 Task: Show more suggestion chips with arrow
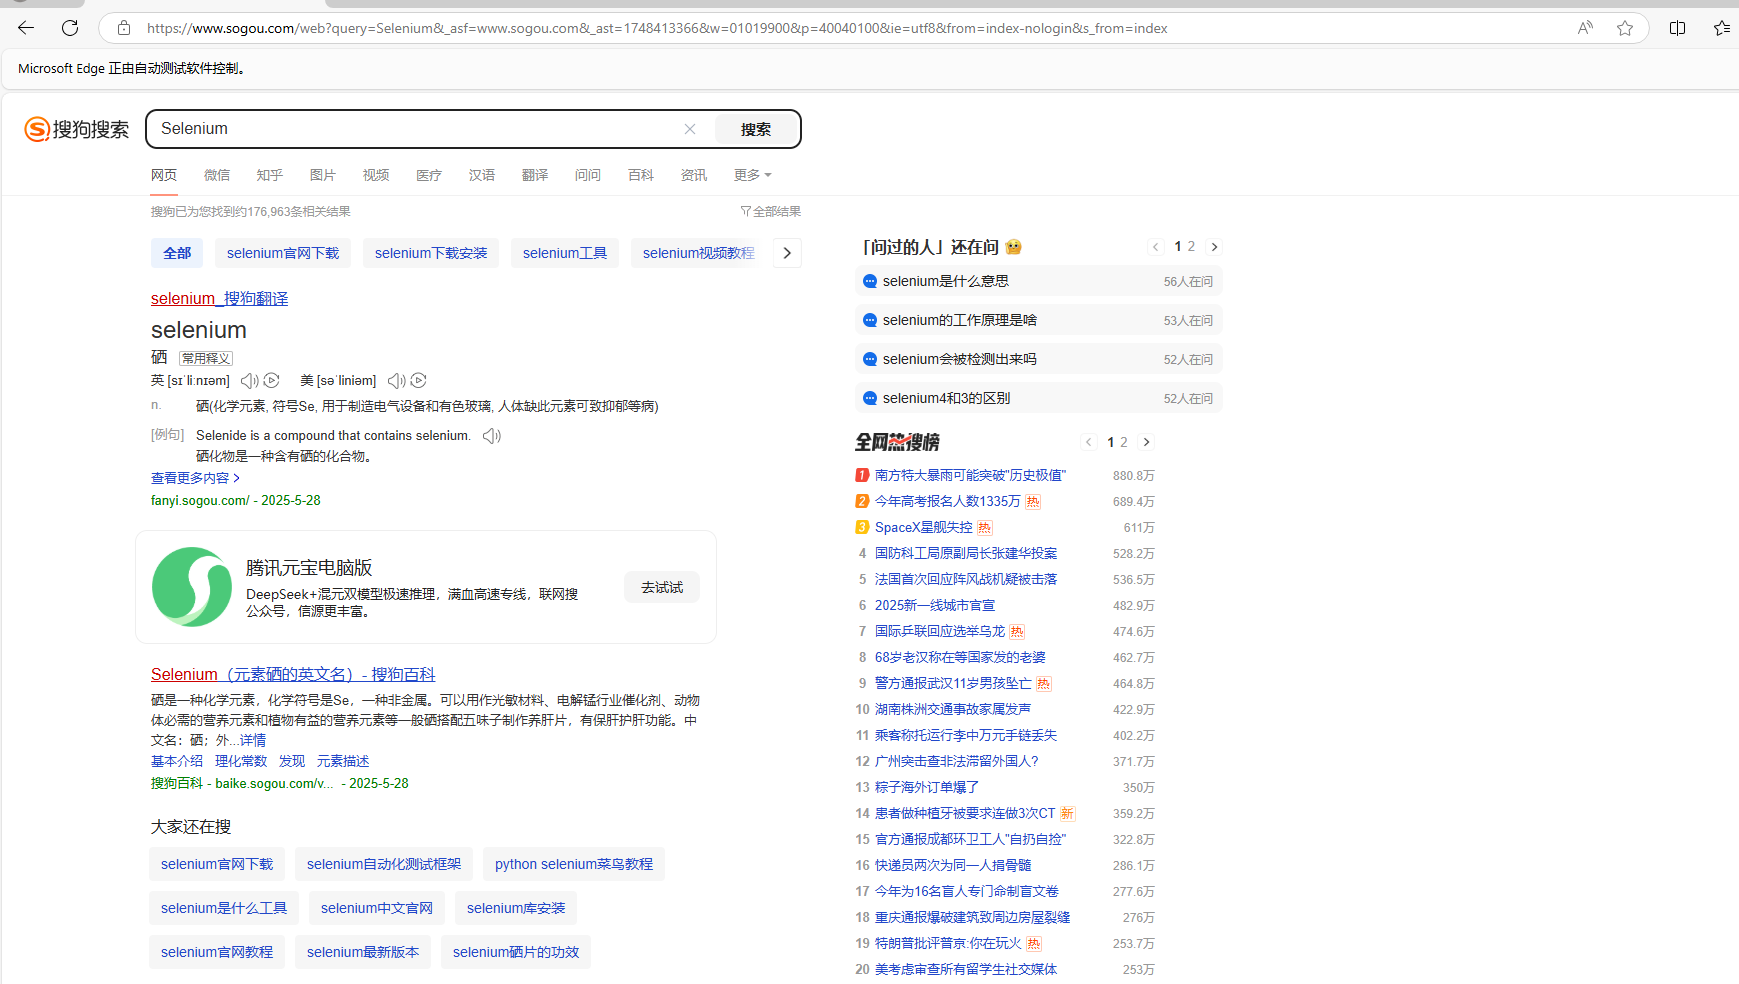point(787,253)
